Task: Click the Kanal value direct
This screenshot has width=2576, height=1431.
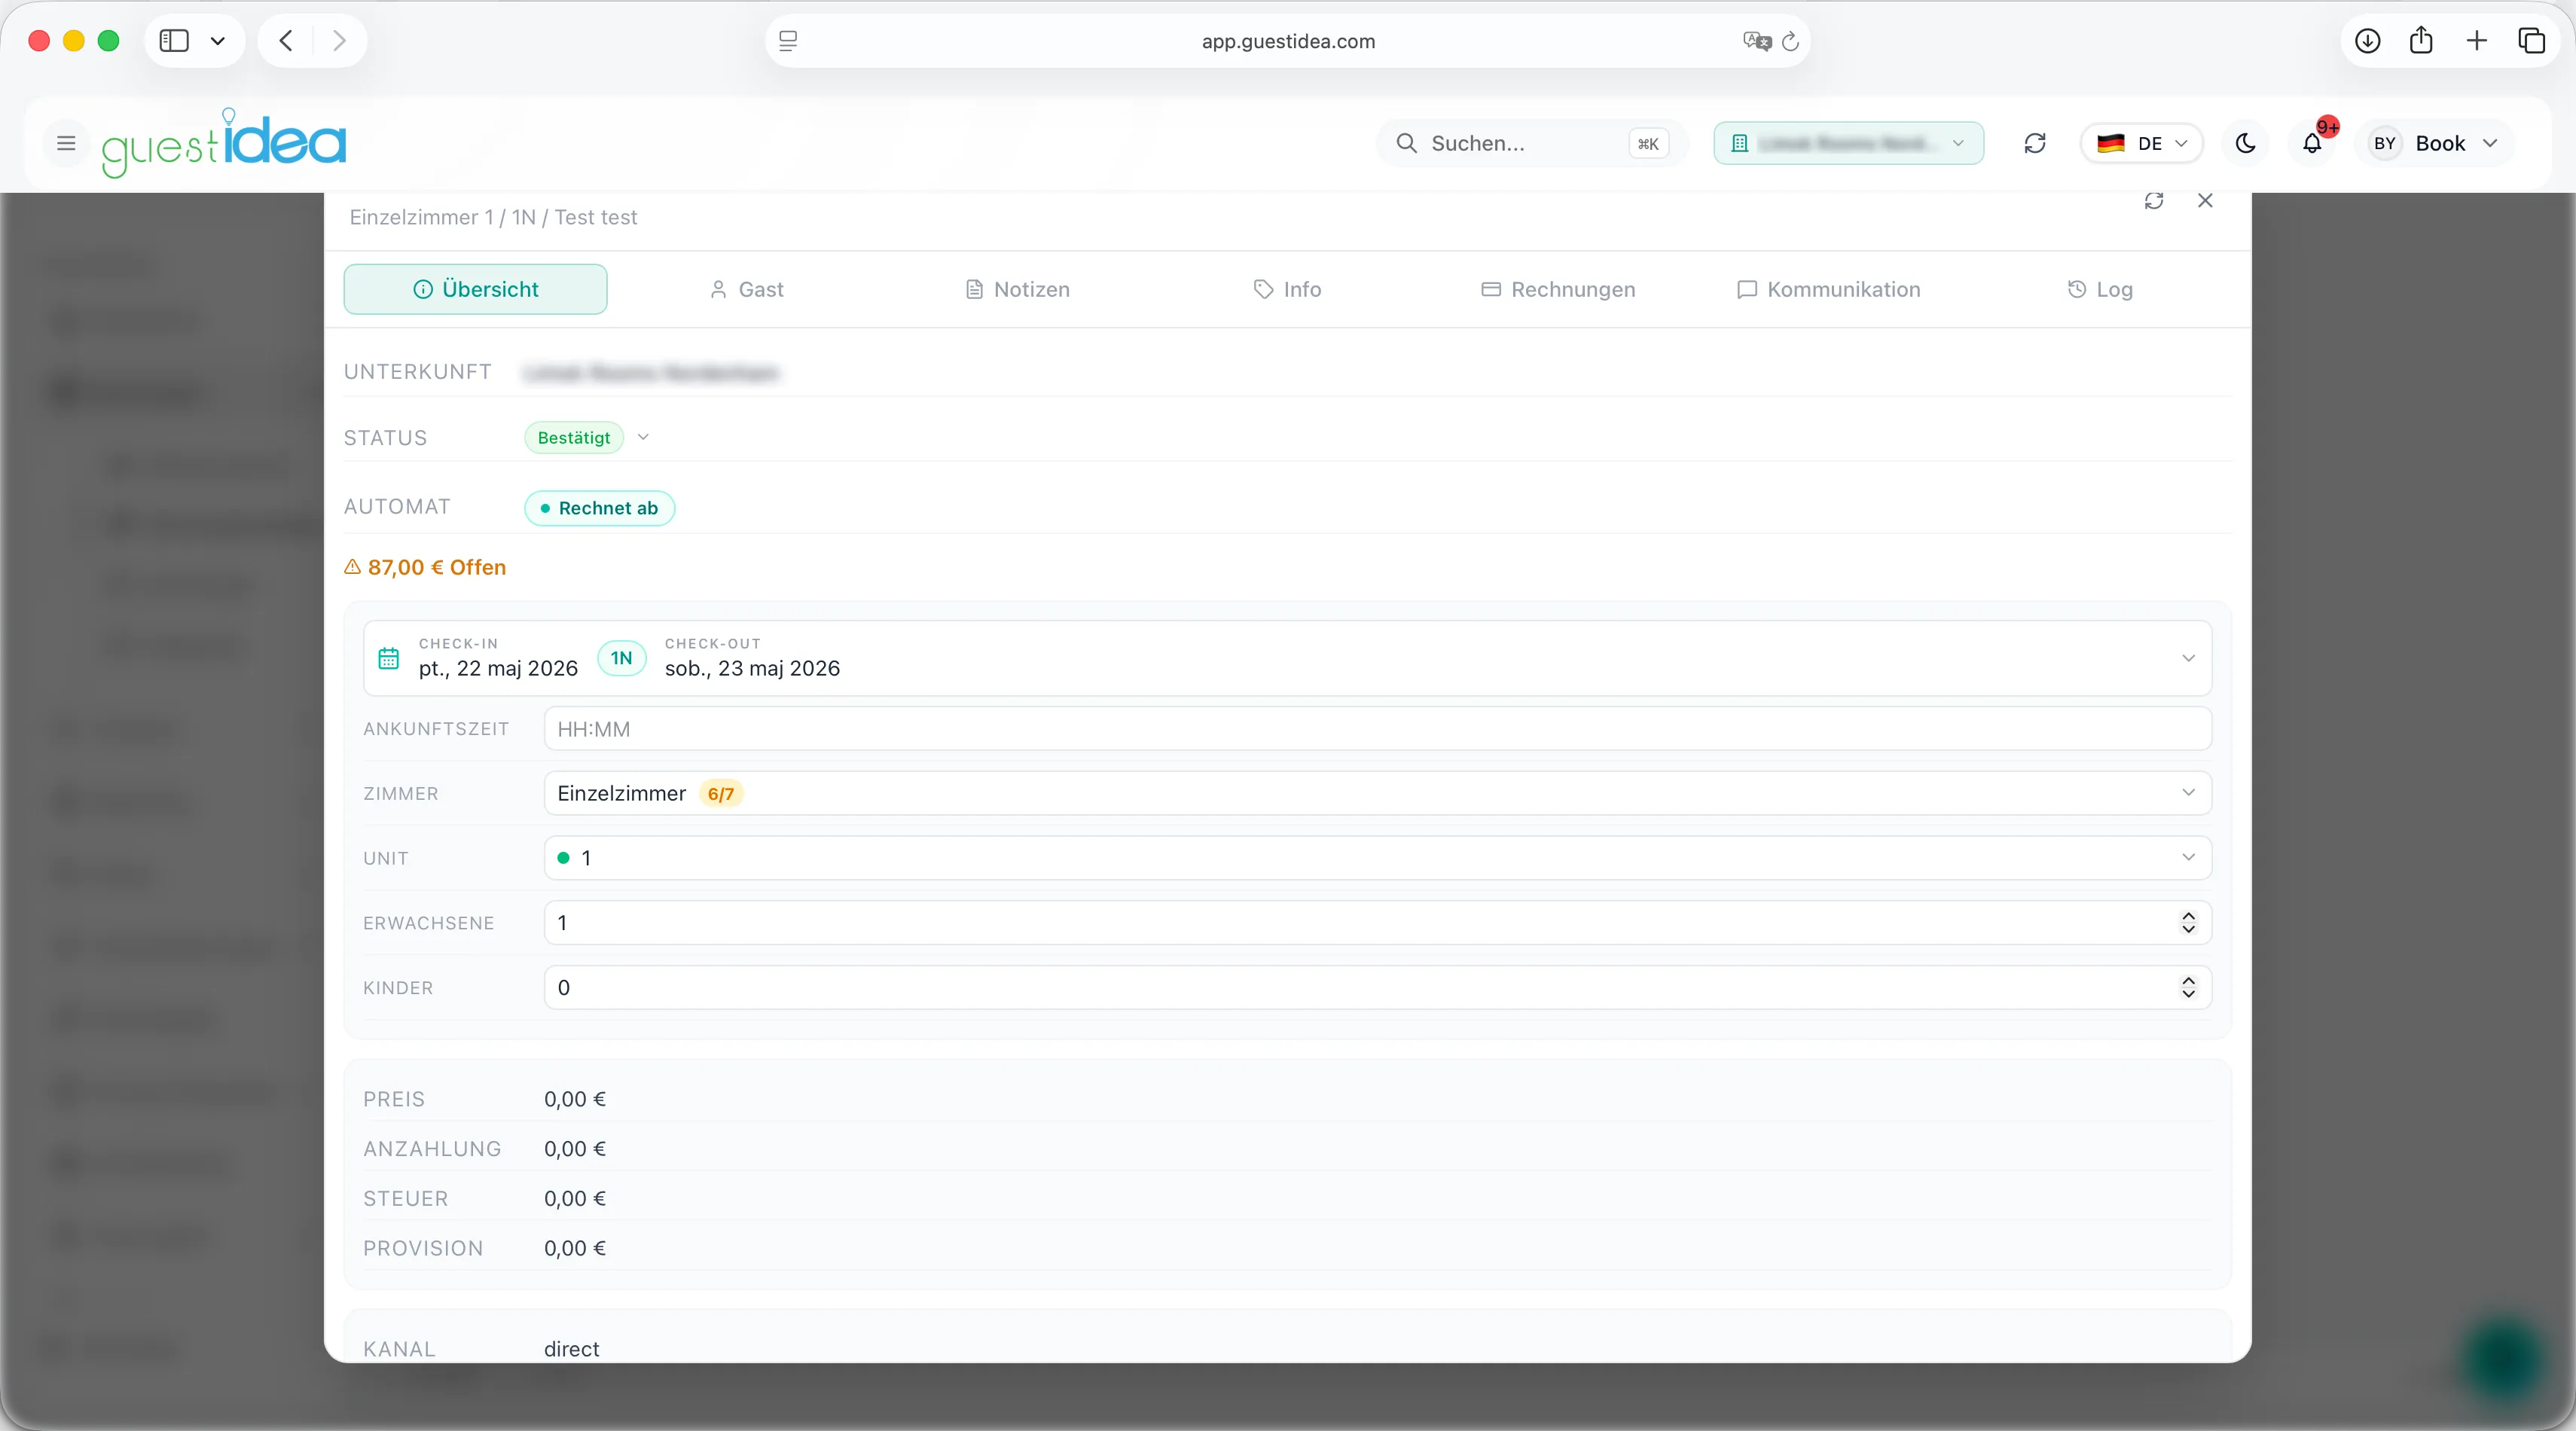Action: [x=572, y=1349]
